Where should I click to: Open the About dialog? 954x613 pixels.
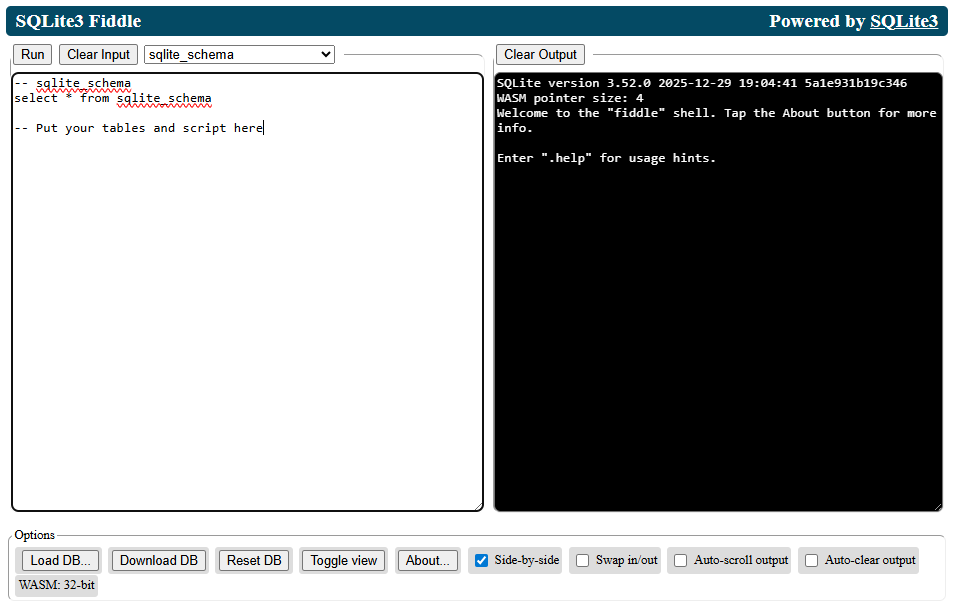tap(427, 560)
